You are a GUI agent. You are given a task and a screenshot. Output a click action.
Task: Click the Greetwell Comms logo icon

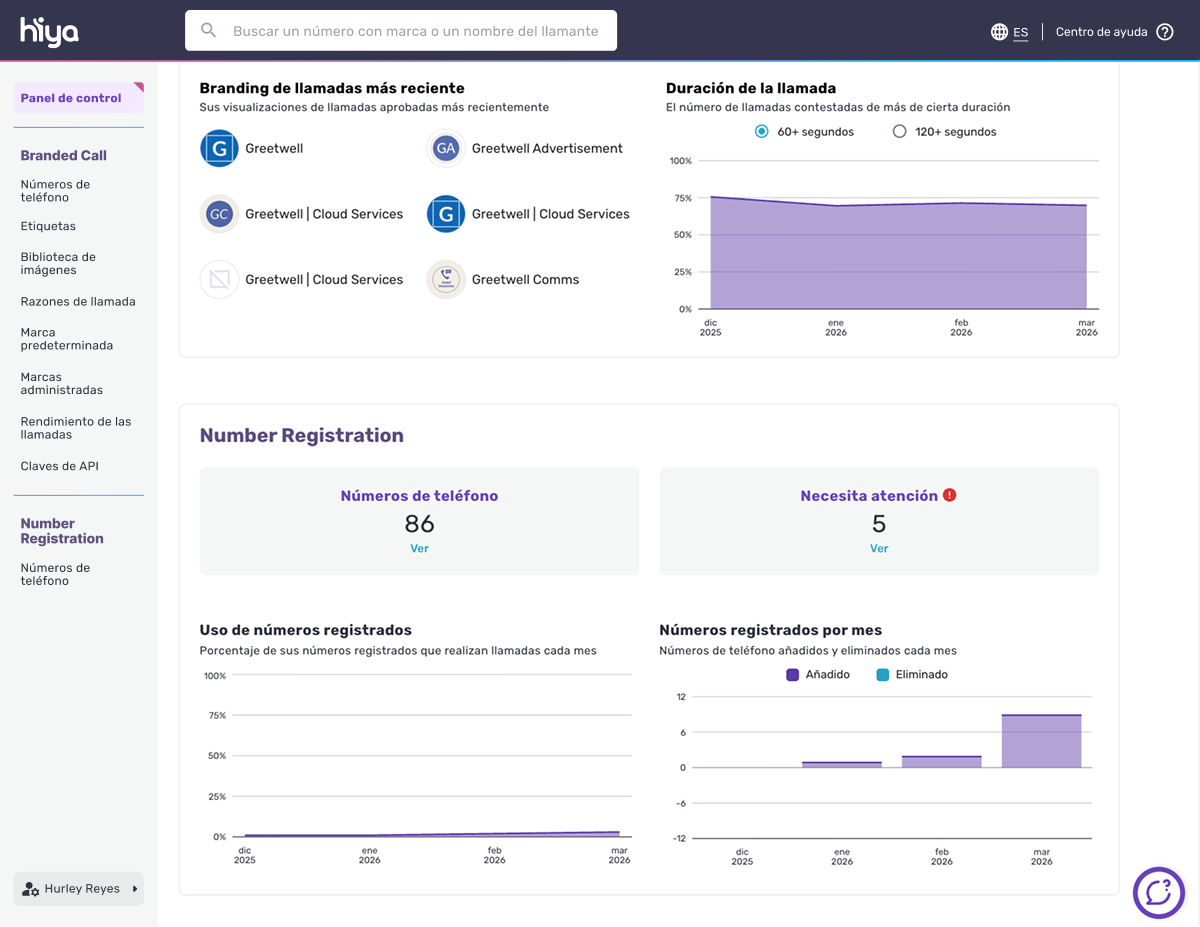click(x=445, y=280)
